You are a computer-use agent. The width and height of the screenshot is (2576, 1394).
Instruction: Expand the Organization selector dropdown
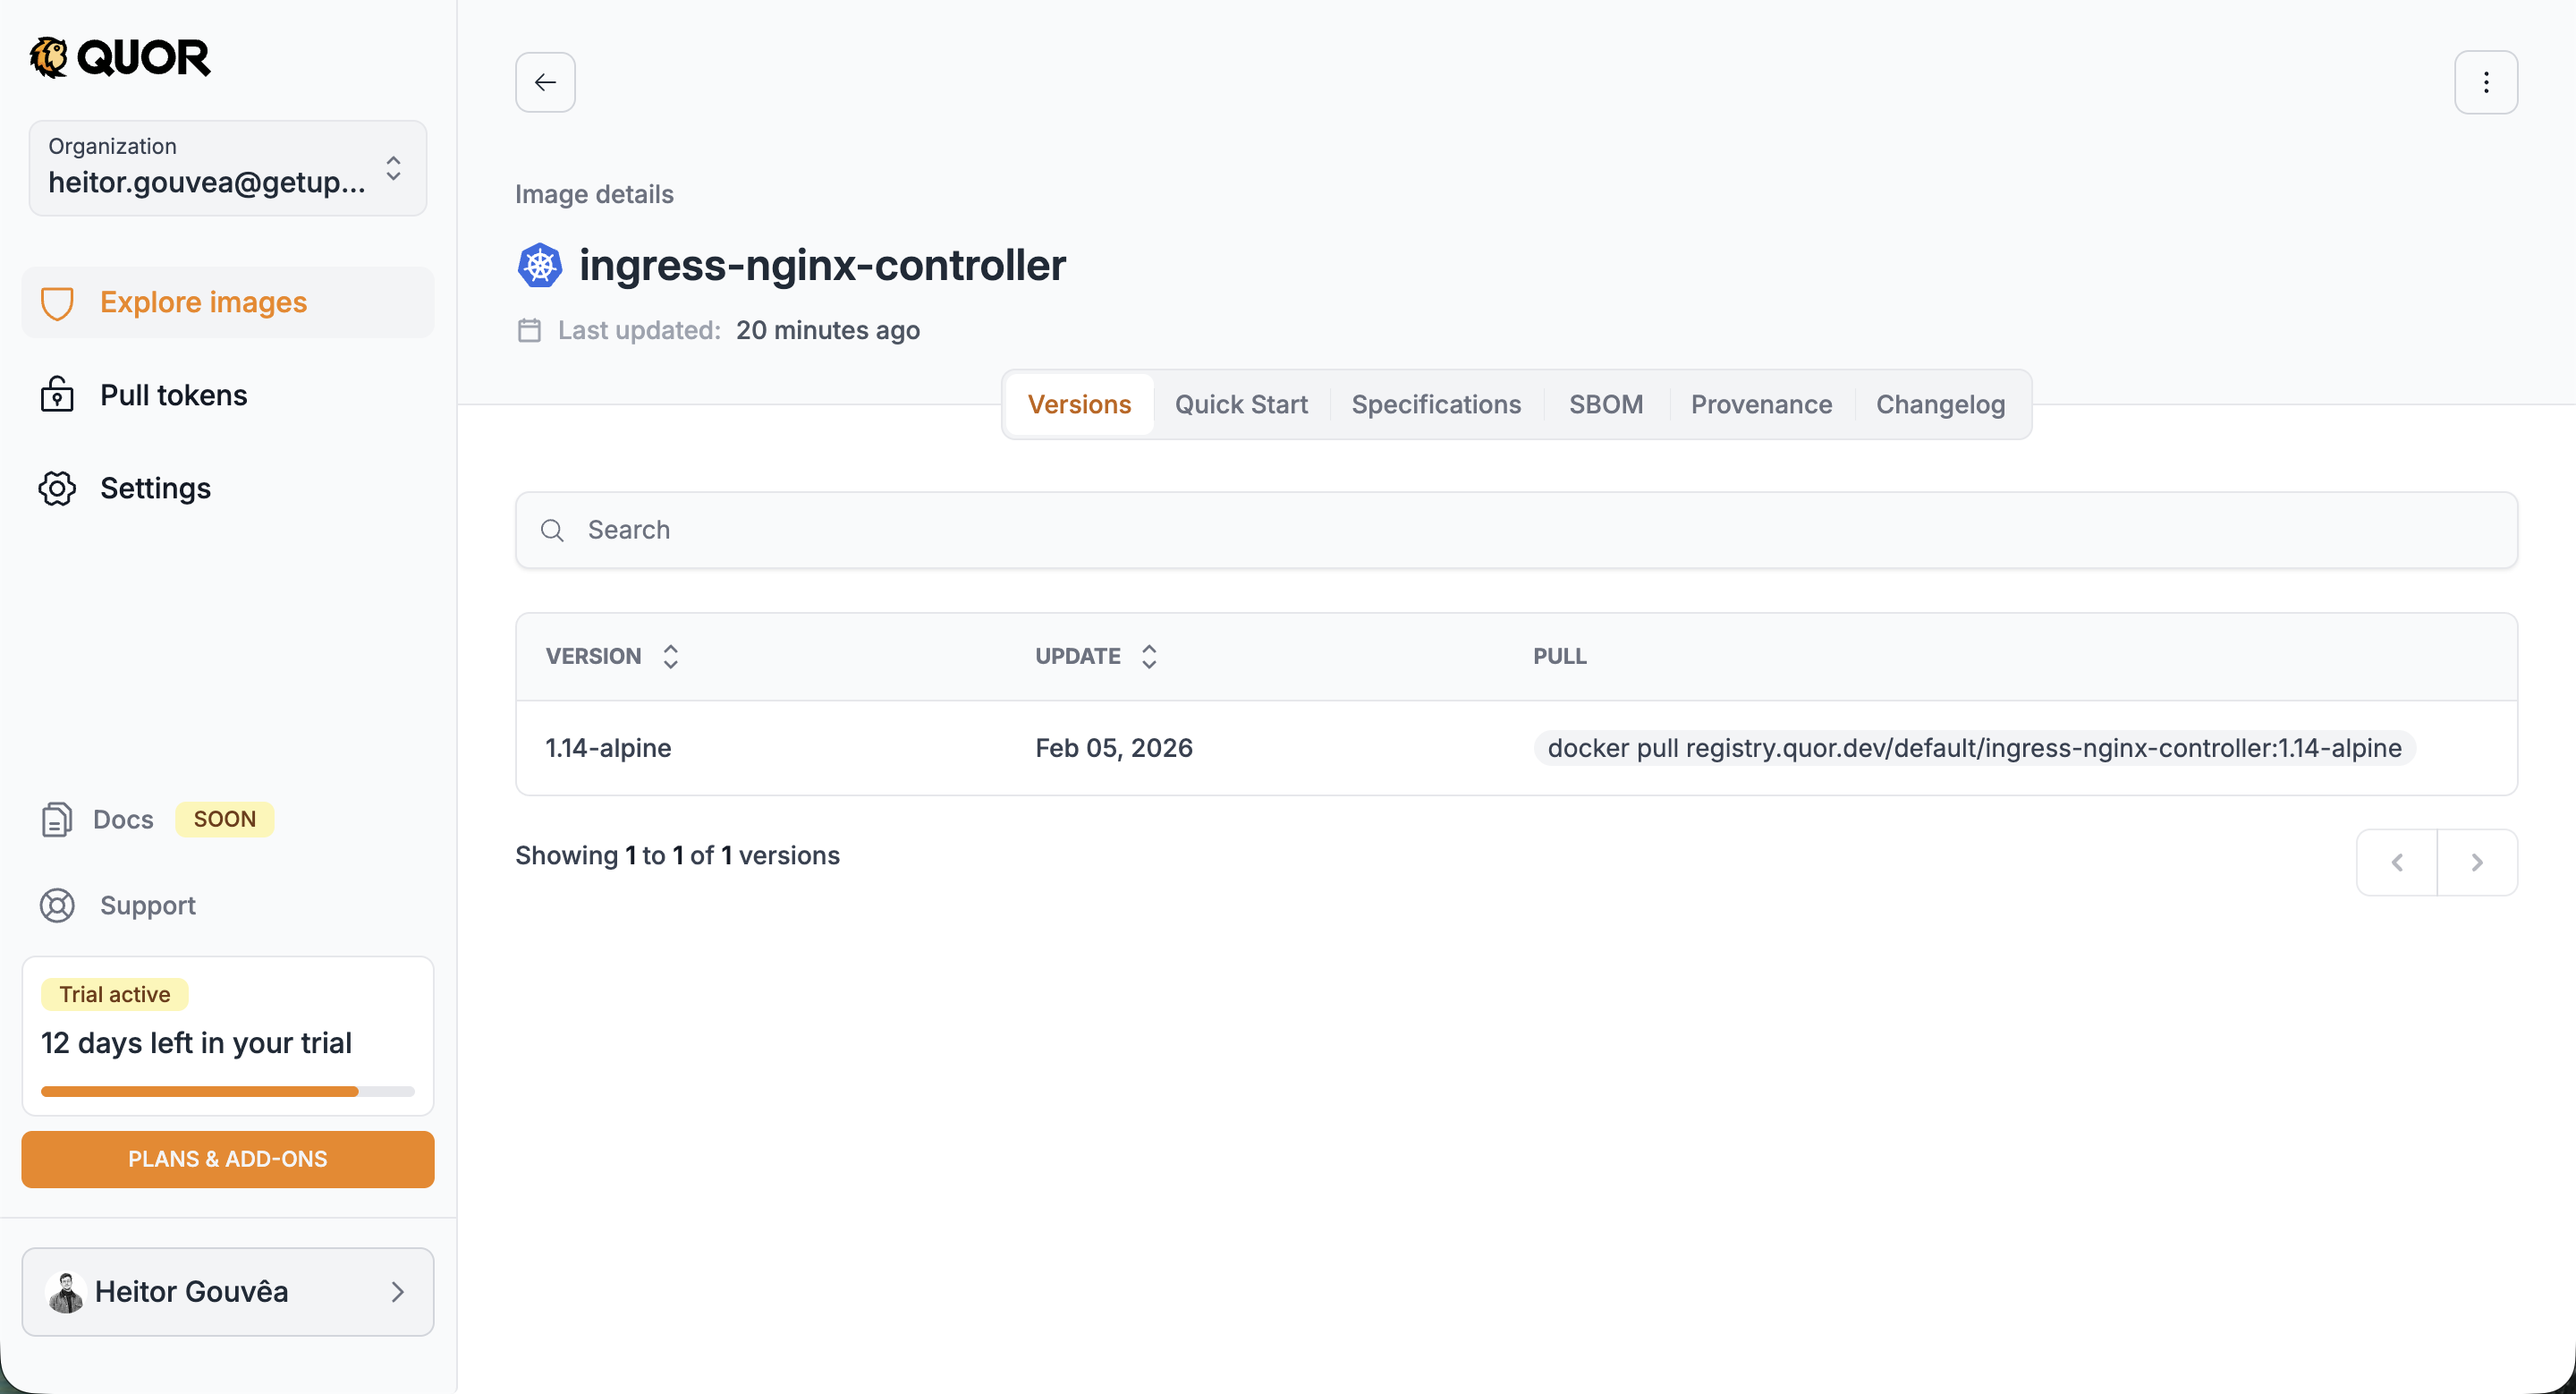[228, 168]
